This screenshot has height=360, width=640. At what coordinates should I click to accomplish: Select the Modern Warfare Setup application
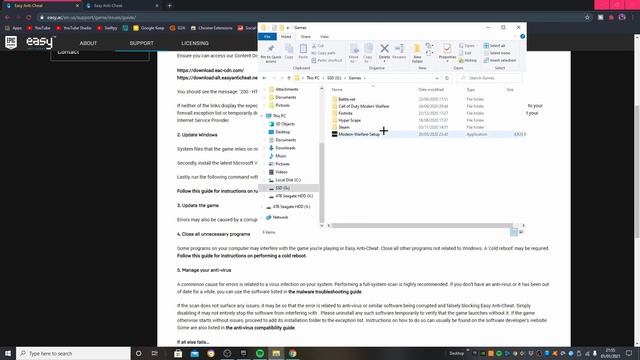[x=359, y=134]
